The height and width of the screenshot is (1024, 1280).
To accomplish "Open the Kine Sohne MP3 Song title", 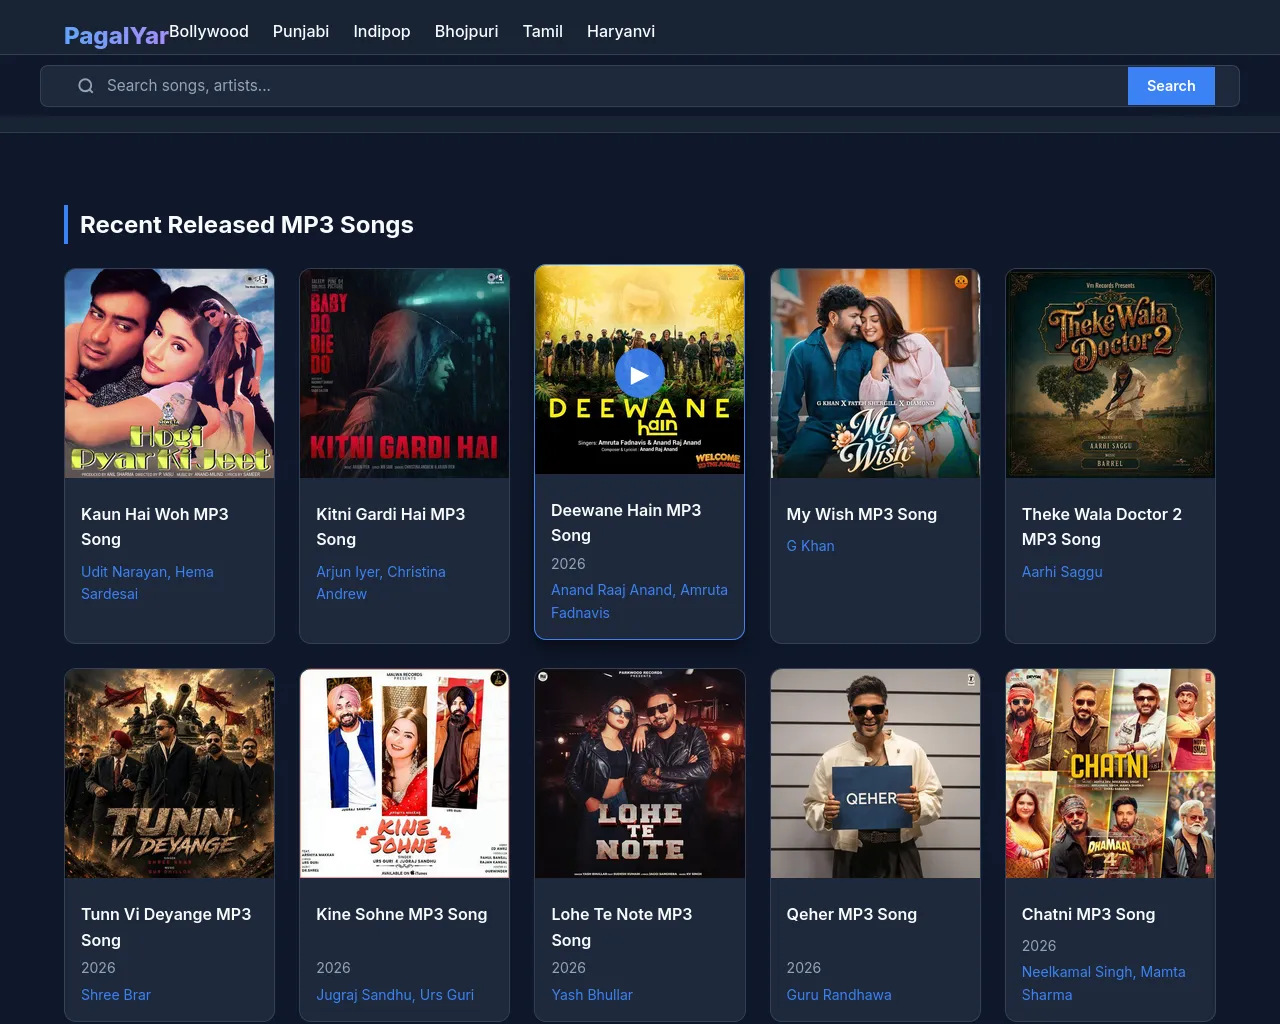I will coord(402,914).
